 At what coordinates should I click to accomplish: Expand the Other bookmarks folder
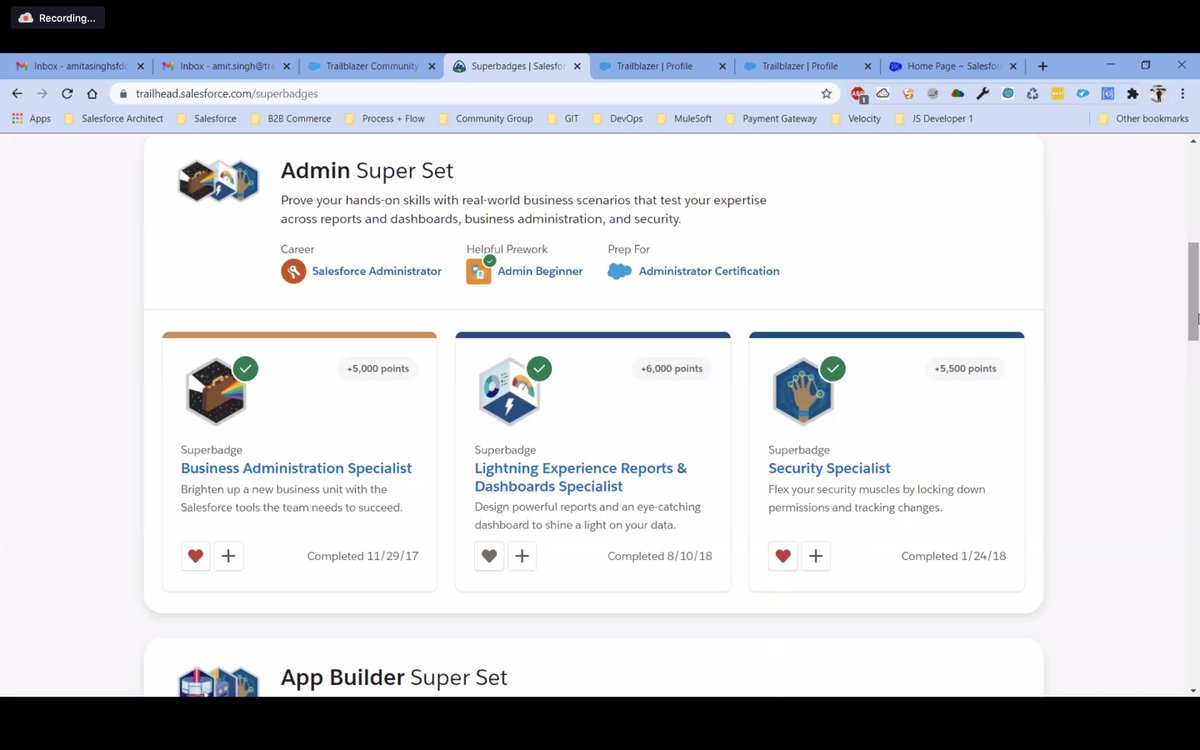coord(1143,118)
